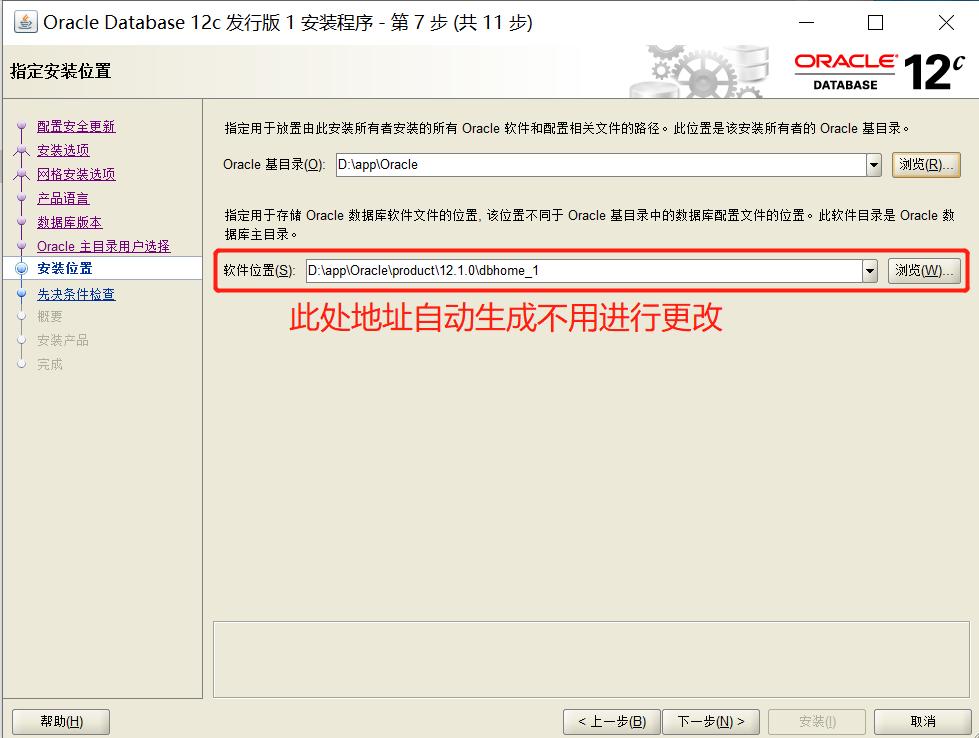This screenshot has width=979, height=738.
Task: Minimize the Oracle installer window
Action: (807, 22)
